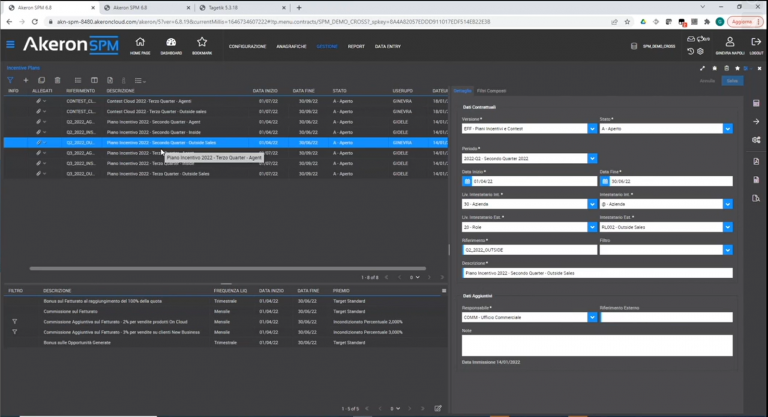768x417 pixels.
Task: Switch to the Filtri Composti tab
Action: (491, 91)
